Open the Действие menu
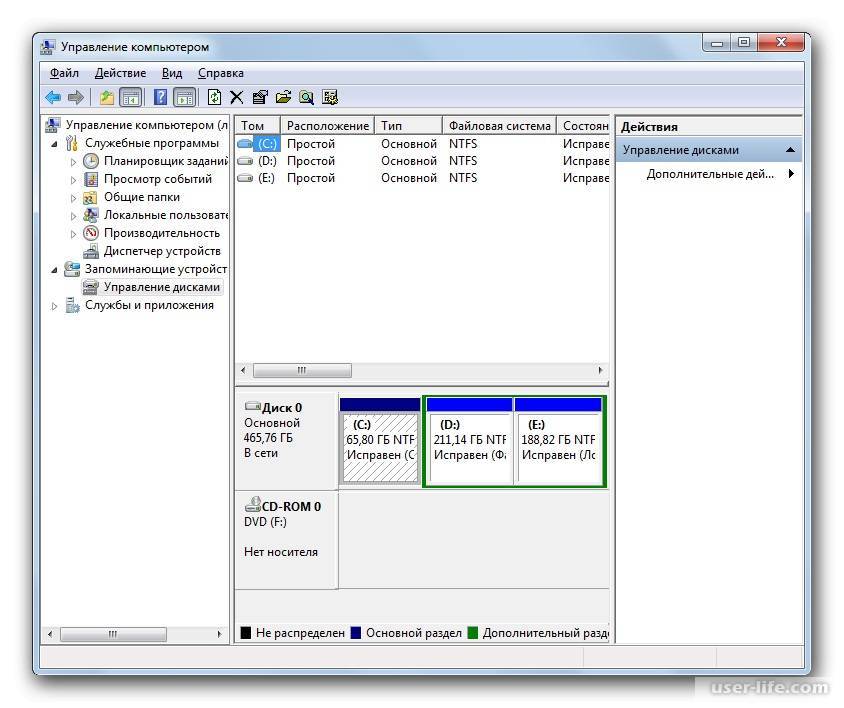This screenshot has height=708, width=844. tap(120, 73)
